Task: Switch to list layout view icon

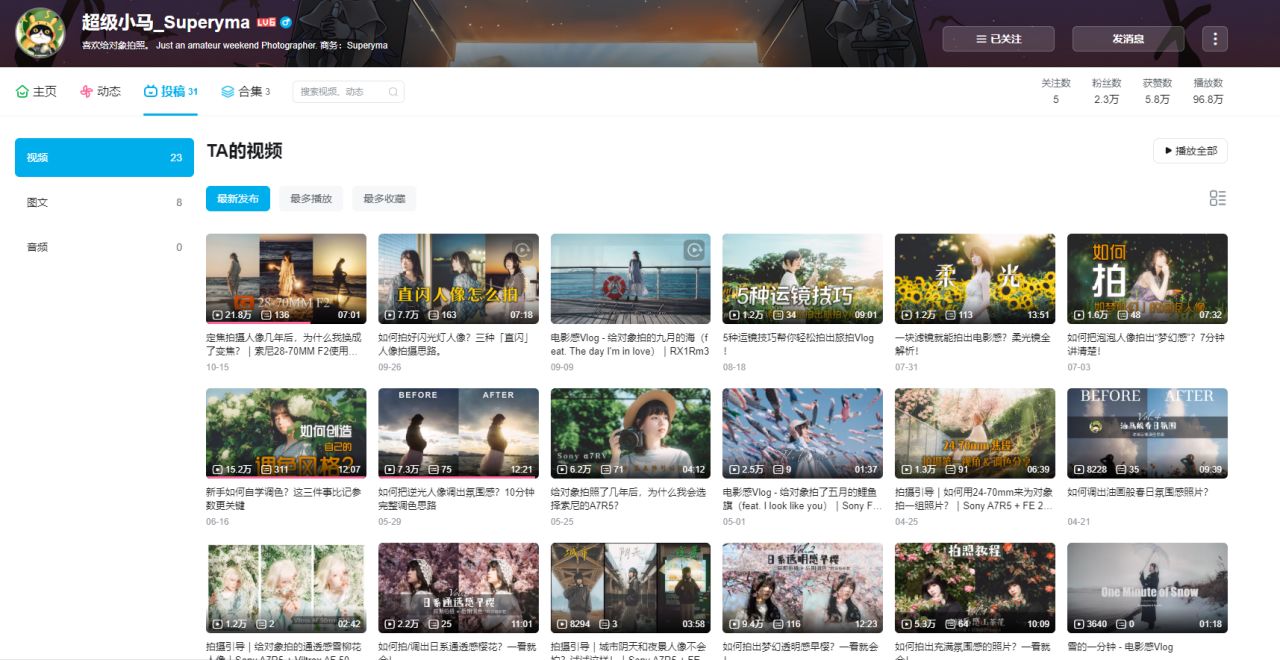Action: (x=1217, y=198)
